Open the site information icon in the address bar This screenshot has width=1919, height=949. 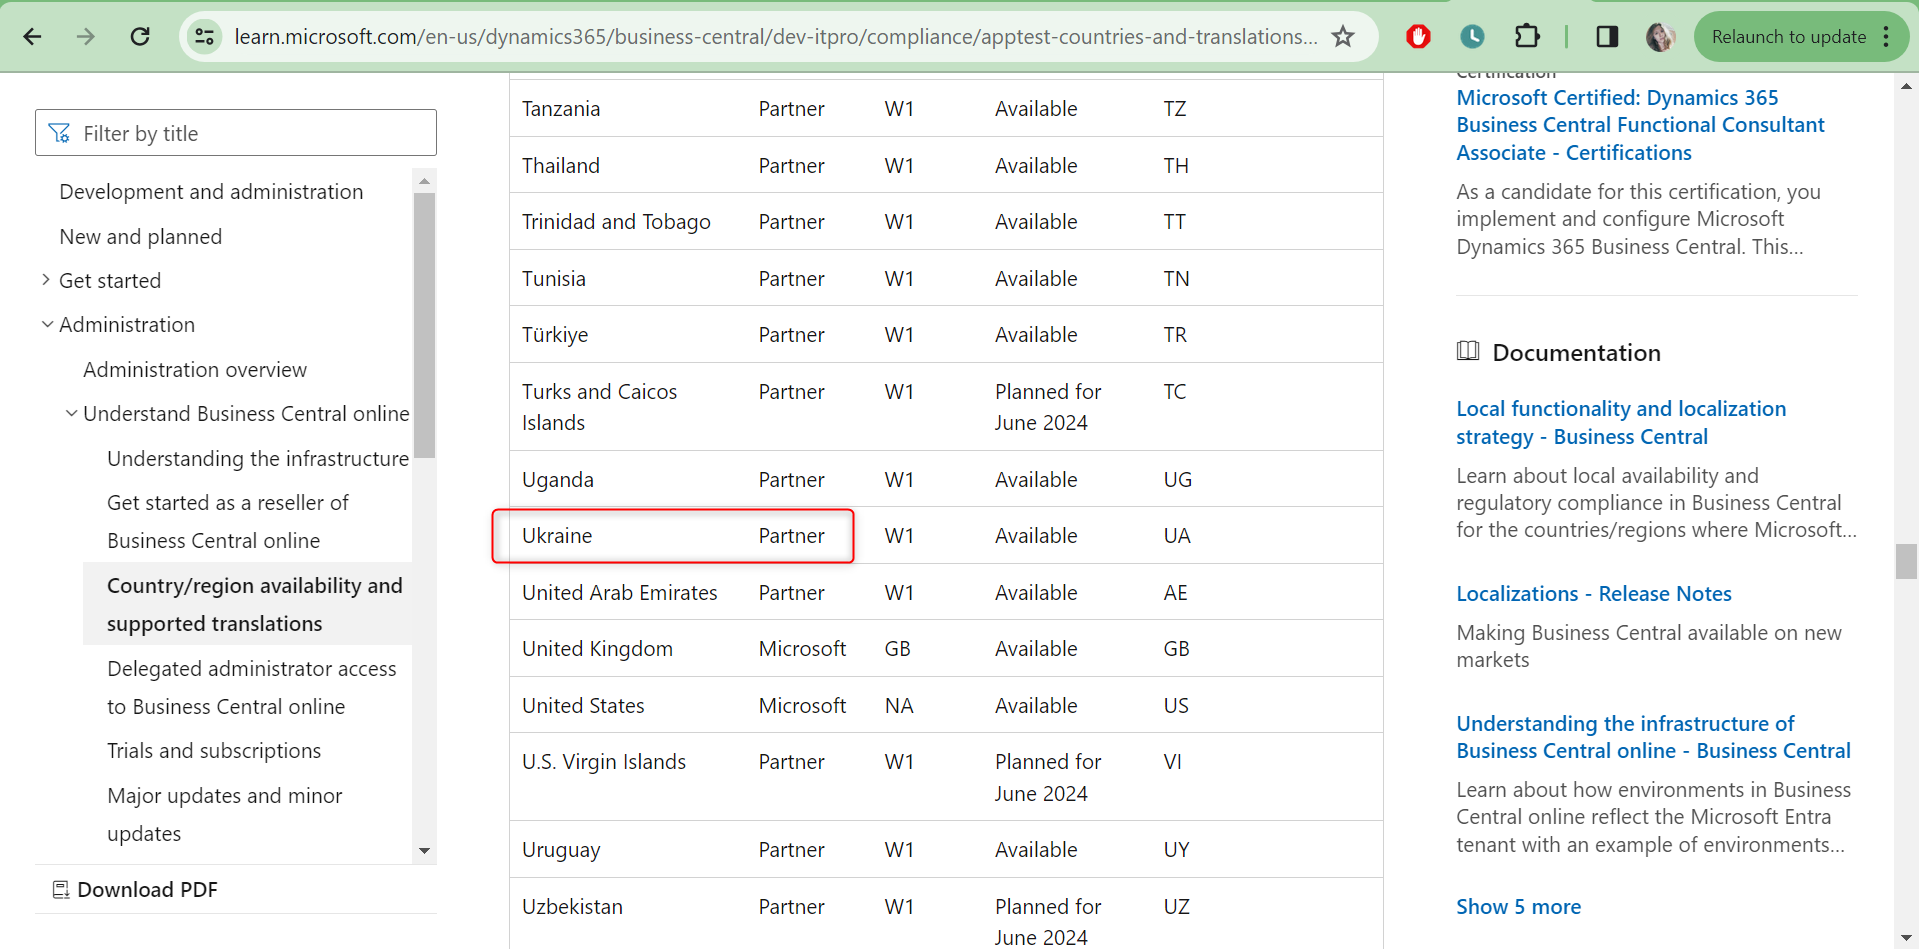pos(204,37)
